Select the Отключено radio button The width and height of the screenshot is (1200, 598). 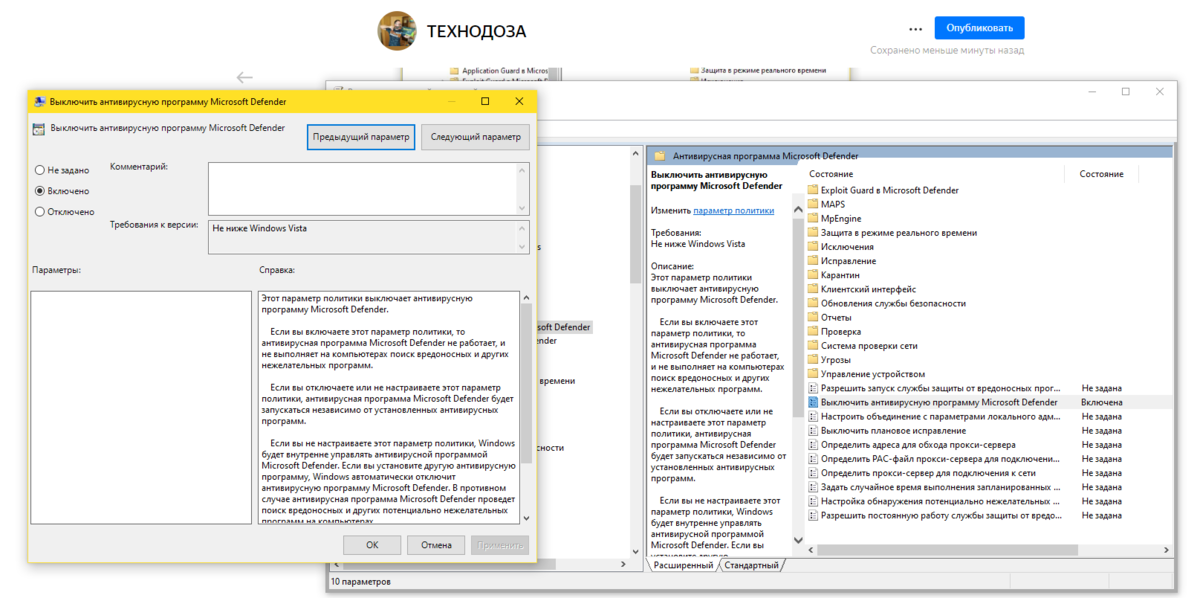[40, 211]
